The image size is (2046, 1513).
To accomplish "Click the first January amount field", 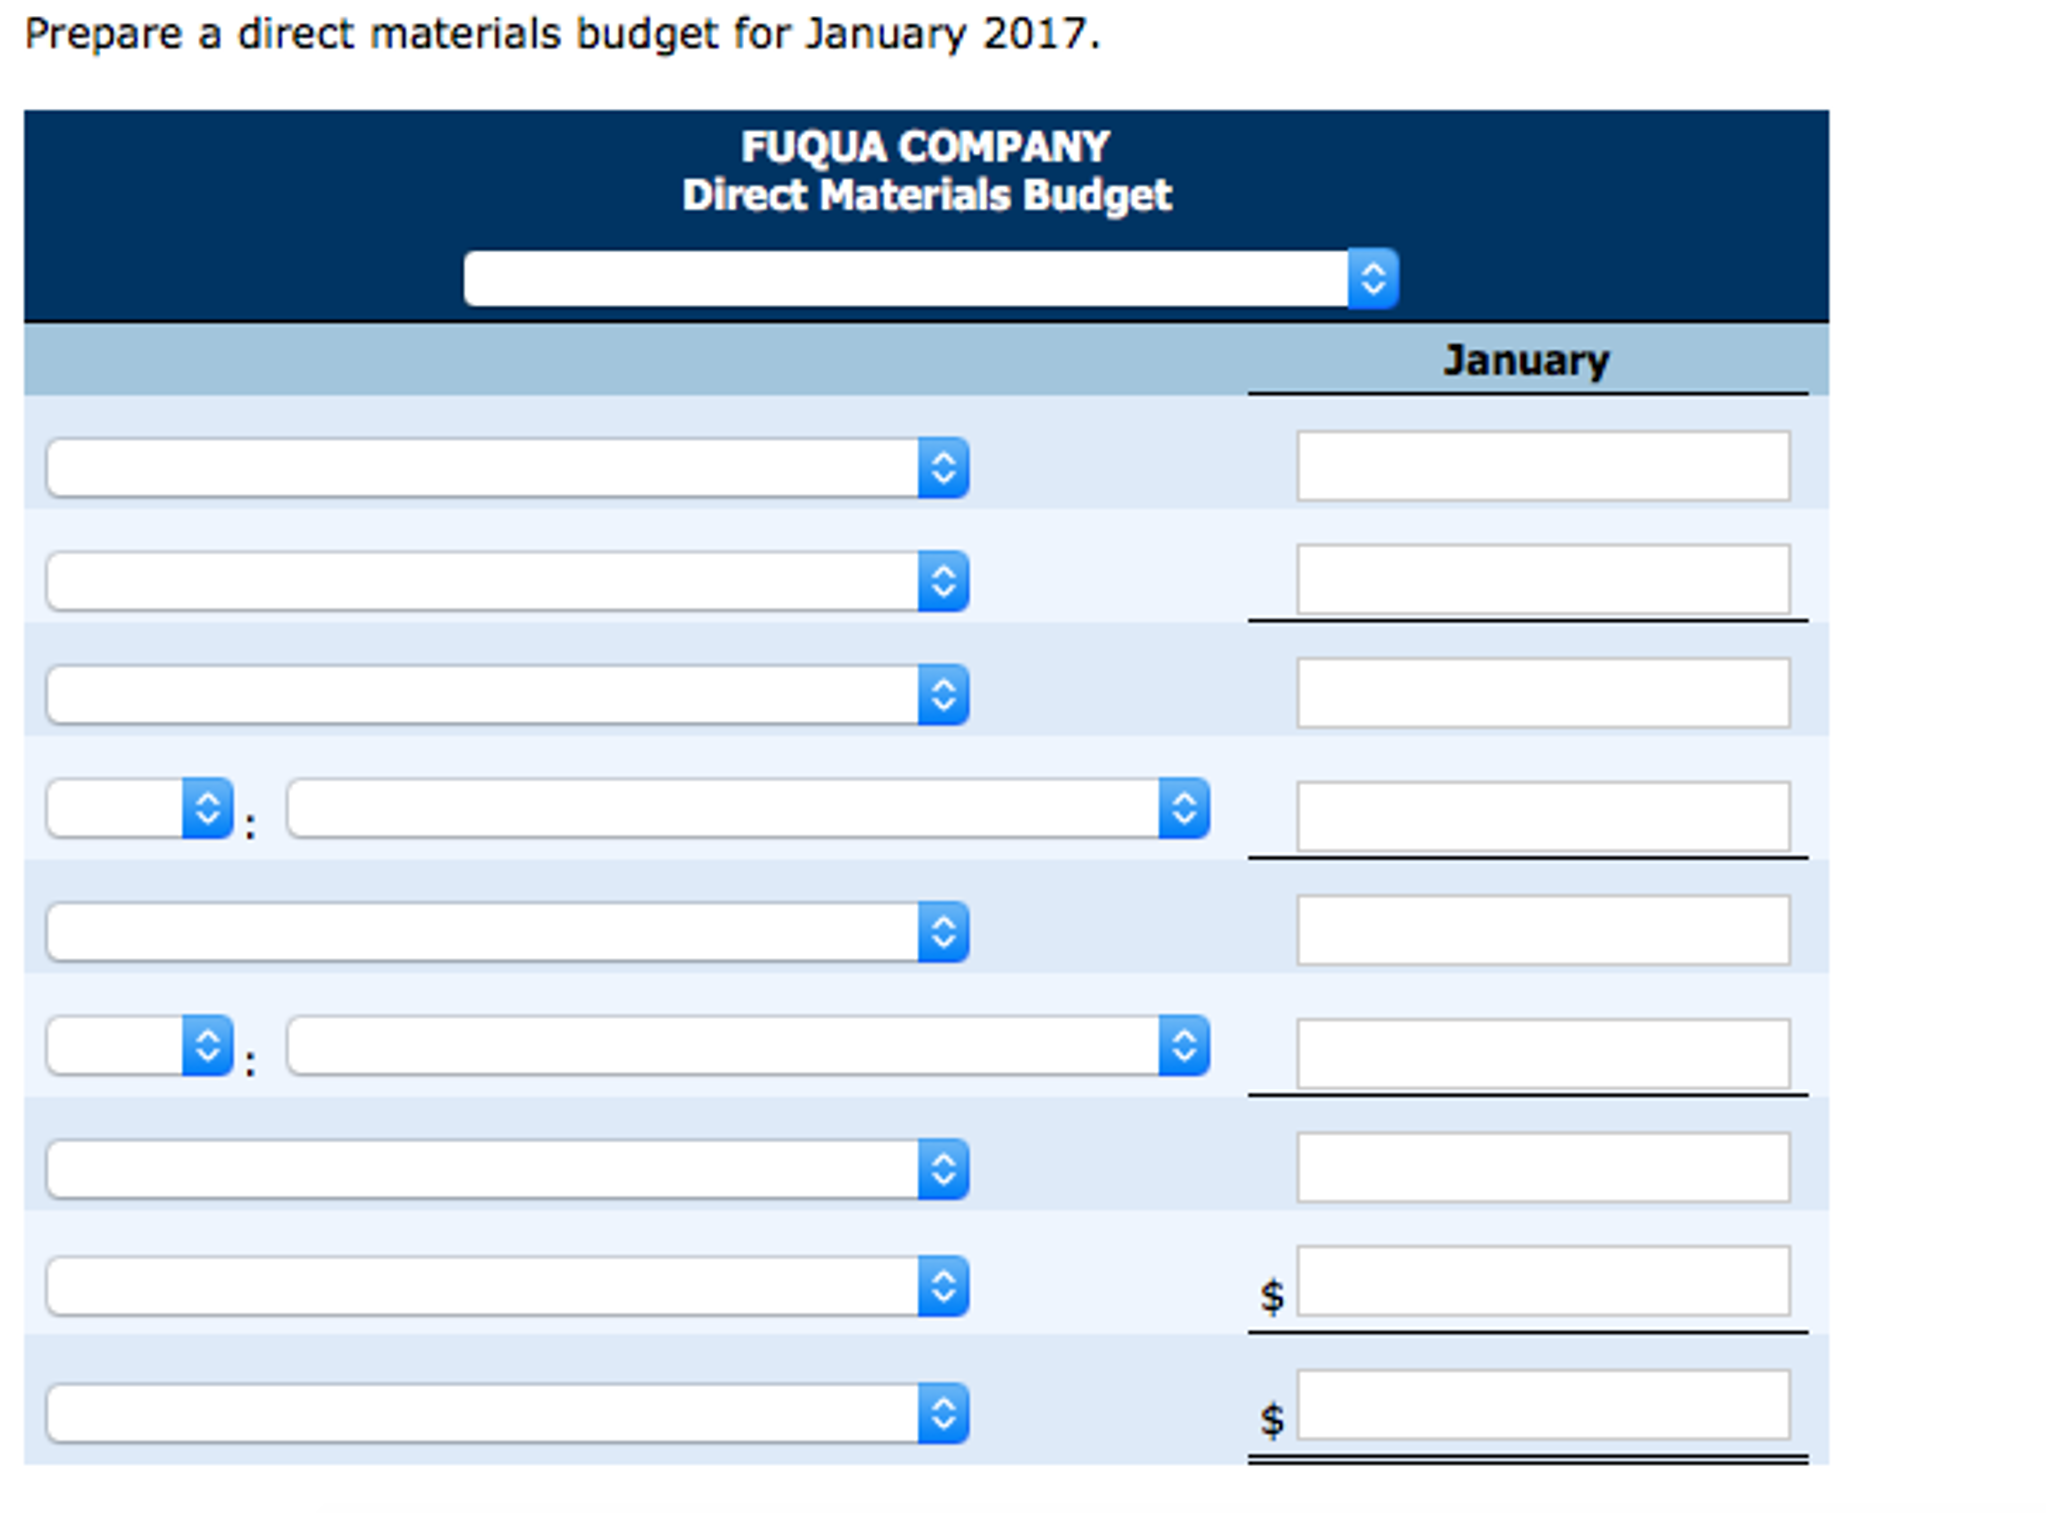I will (1542, 466).
